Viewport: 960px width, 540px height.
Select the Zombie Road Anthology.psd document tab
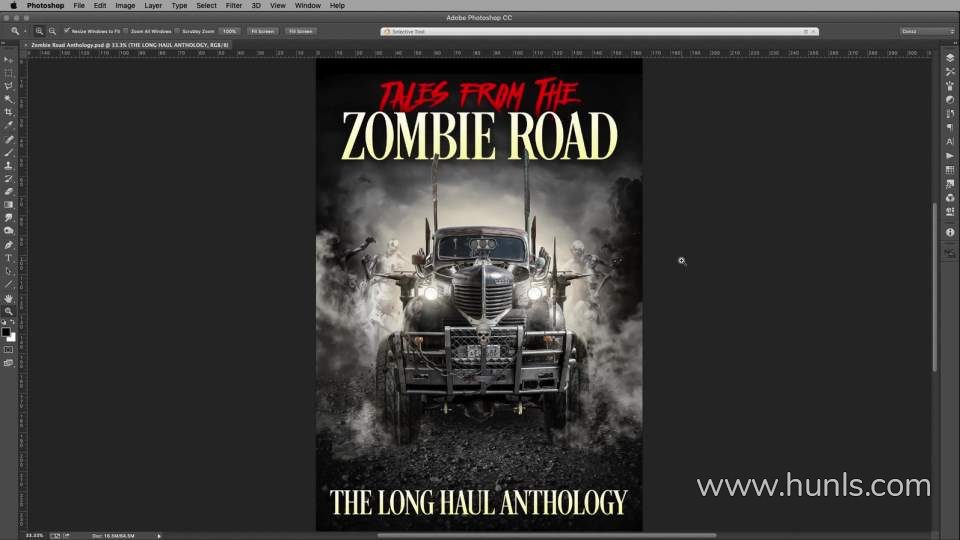130,45
